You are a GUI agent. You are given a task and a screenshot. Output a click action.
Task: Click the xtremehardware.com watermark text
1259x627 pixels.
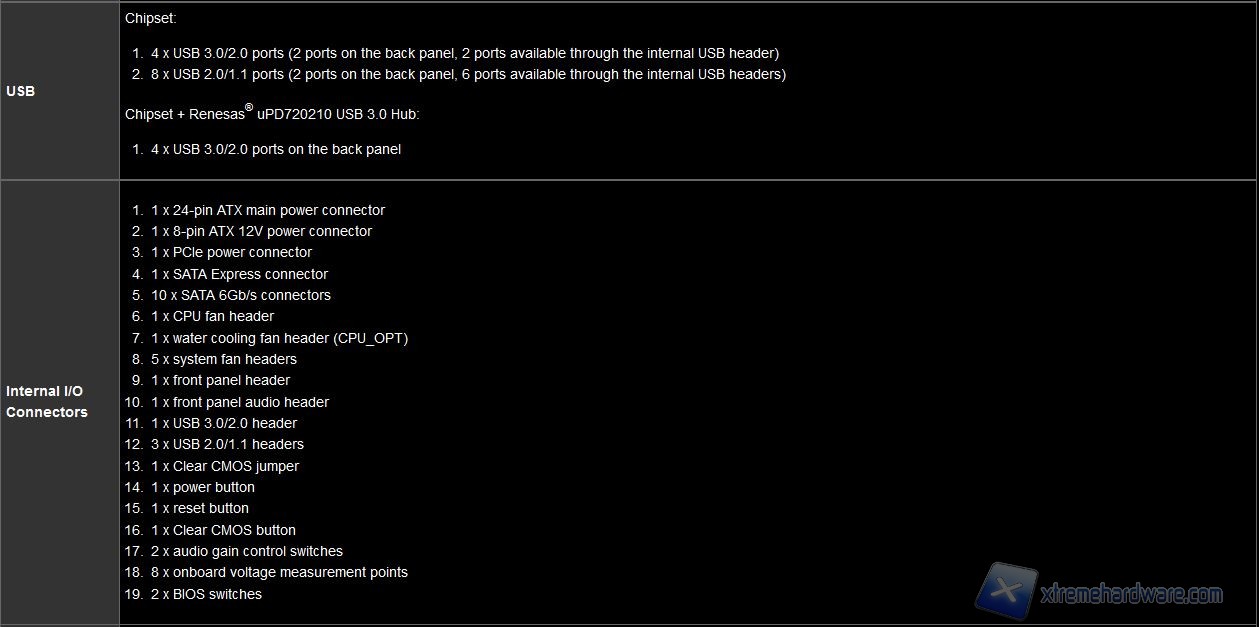coord(1131,595)
